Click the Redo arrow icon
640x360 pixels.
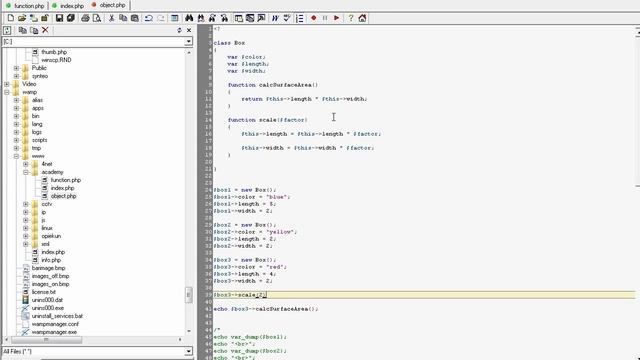coord(160,18)
